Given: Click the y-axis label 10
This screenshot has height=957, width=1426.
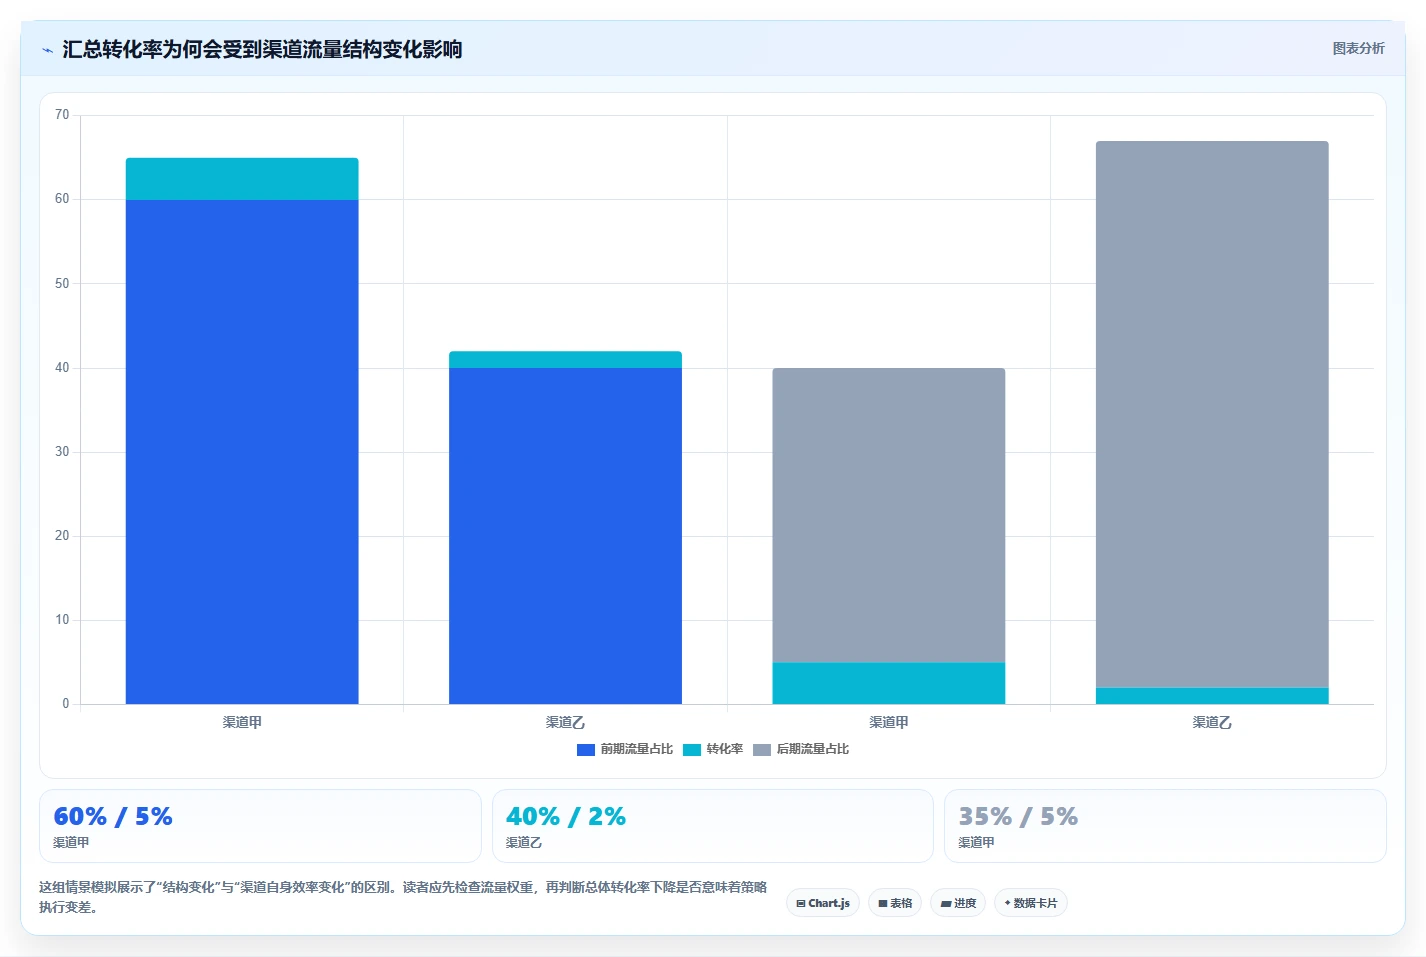Looking at the screenshot, I should click(x=62, y=620).
